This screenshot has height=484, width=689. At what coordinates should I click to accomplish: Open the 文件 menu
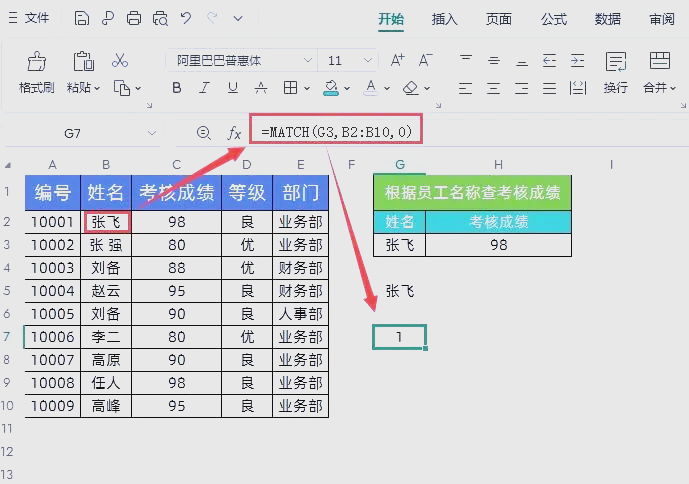29,18
